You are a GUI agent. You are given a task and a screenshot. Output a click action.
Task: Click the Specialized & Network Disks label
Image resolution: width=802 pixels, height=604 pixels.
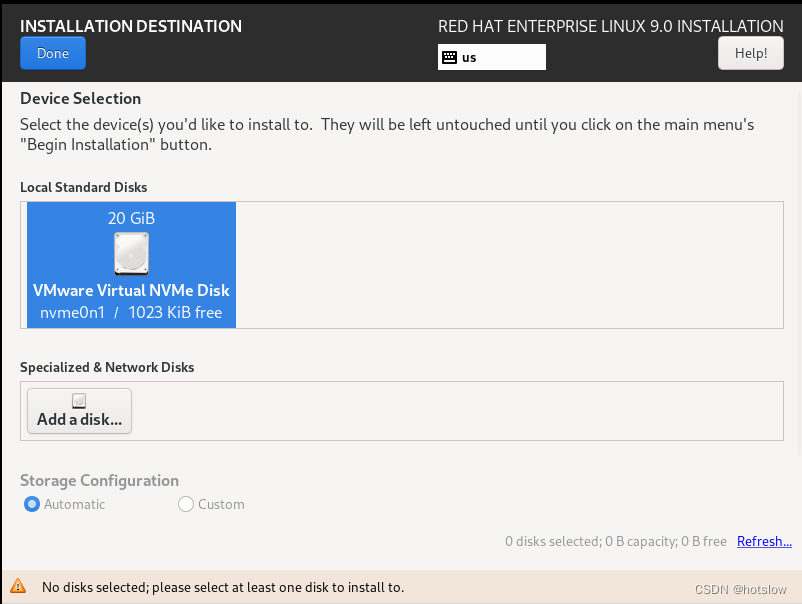pos(107,367)
